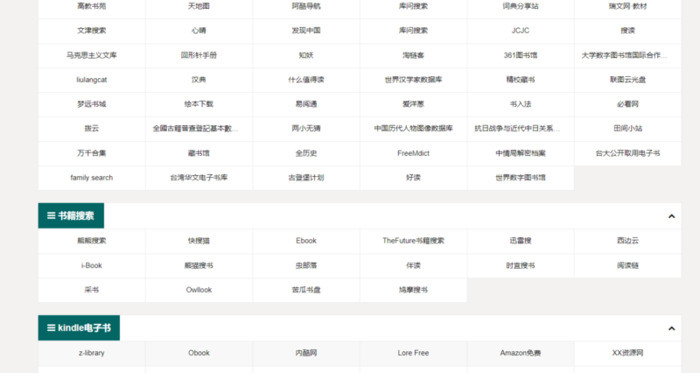
Task: Visit the family search link
Action: [x=92, y=178]
